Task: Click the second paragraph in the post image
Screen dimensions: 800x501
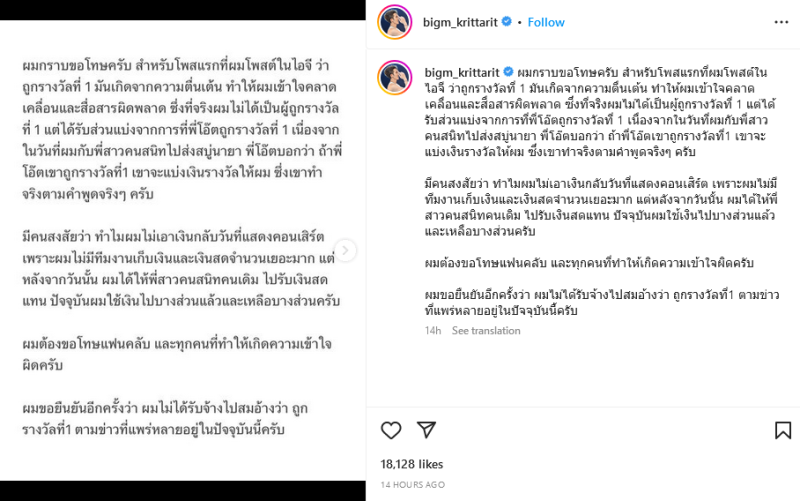Action: pyautogui.click(x=181, y=269)
